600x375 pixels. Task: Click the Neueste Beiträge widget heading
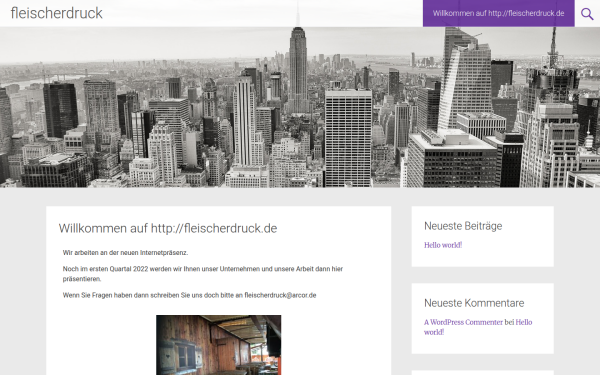[463, 226]
